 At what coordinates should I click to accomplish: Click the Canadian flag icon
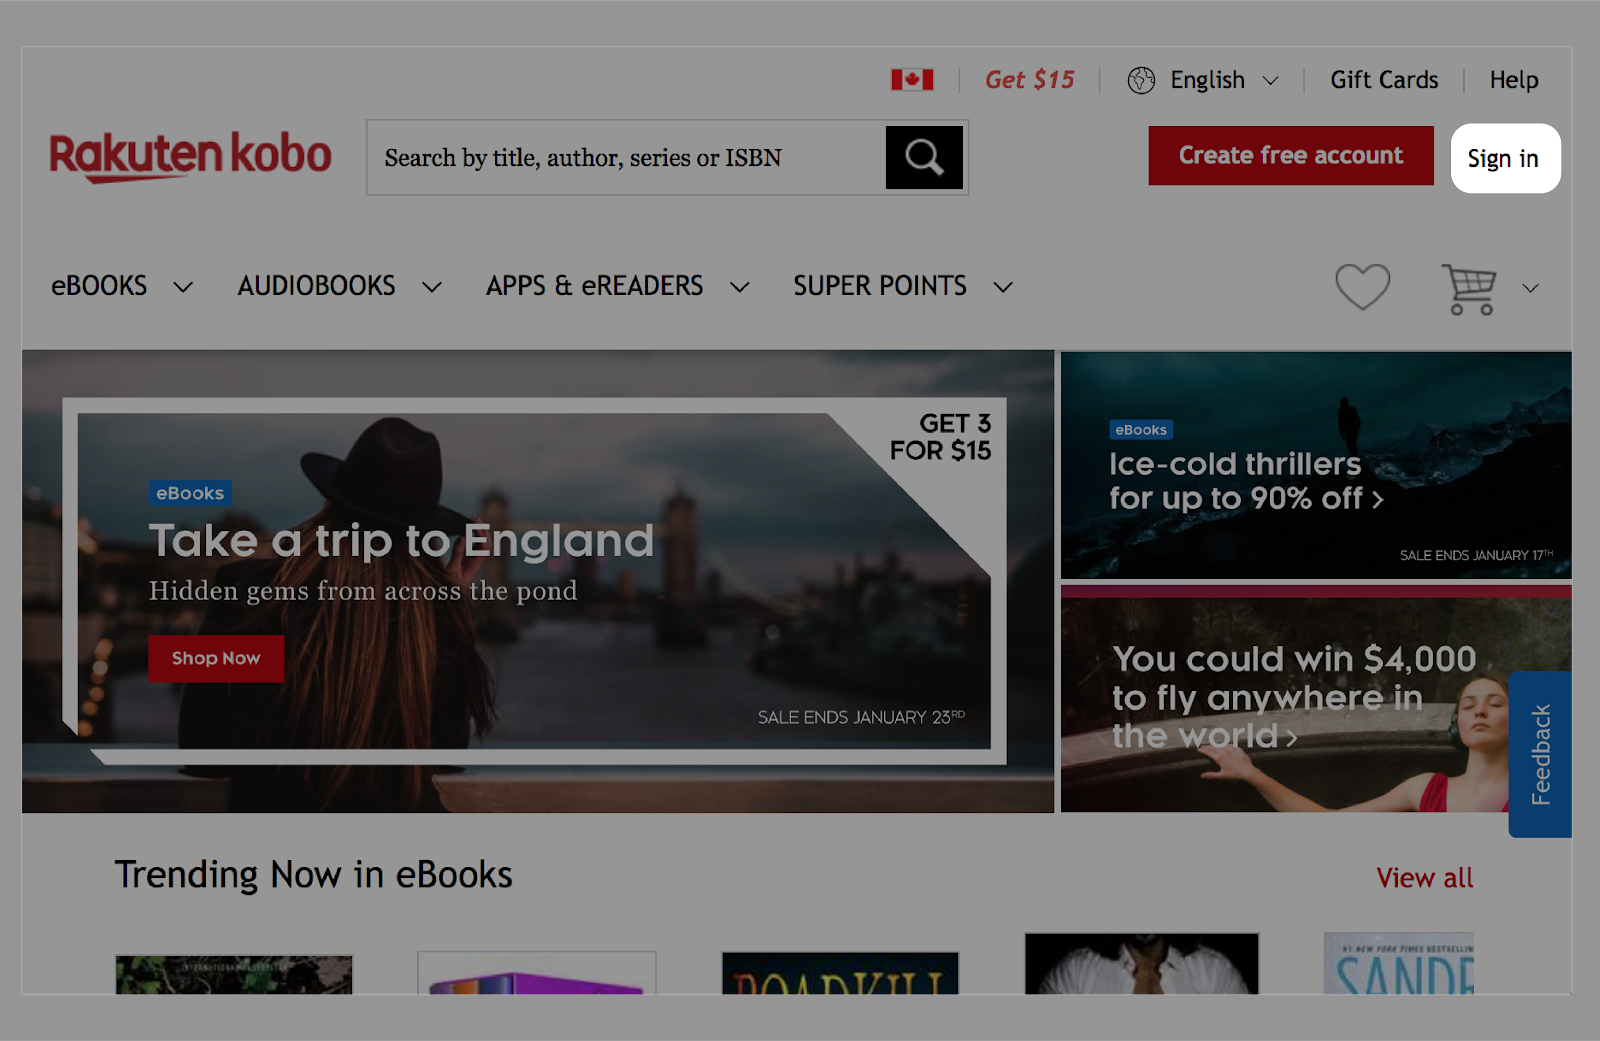(911, 79)
